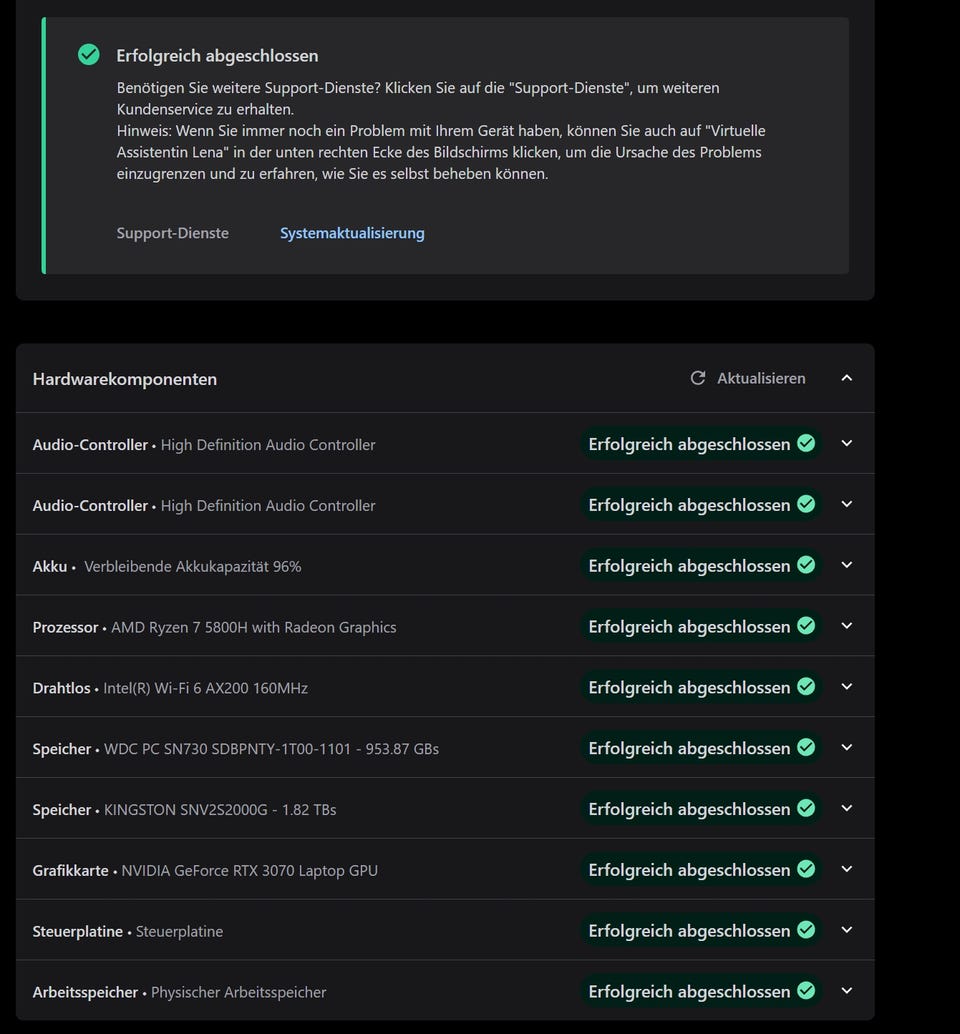Collapse the Hardwarekomponenten section
The width and height of the screenshot is (960, 1034).
point(847,378)
